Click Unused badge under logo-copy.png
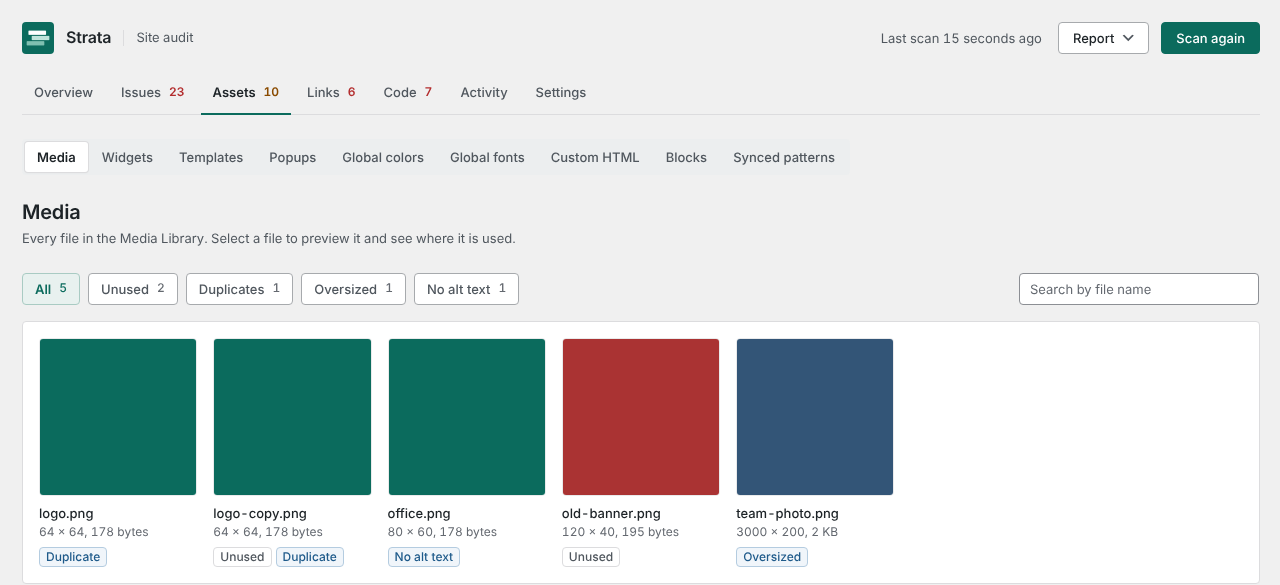The width and height of the screenshot is (1280, 585). click(x=243, y=557)
